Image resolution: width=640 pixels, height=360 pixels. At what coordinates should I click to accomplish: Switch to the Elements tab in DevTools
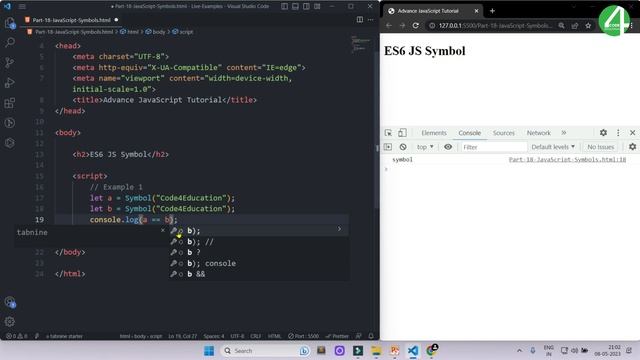[433, 133]
